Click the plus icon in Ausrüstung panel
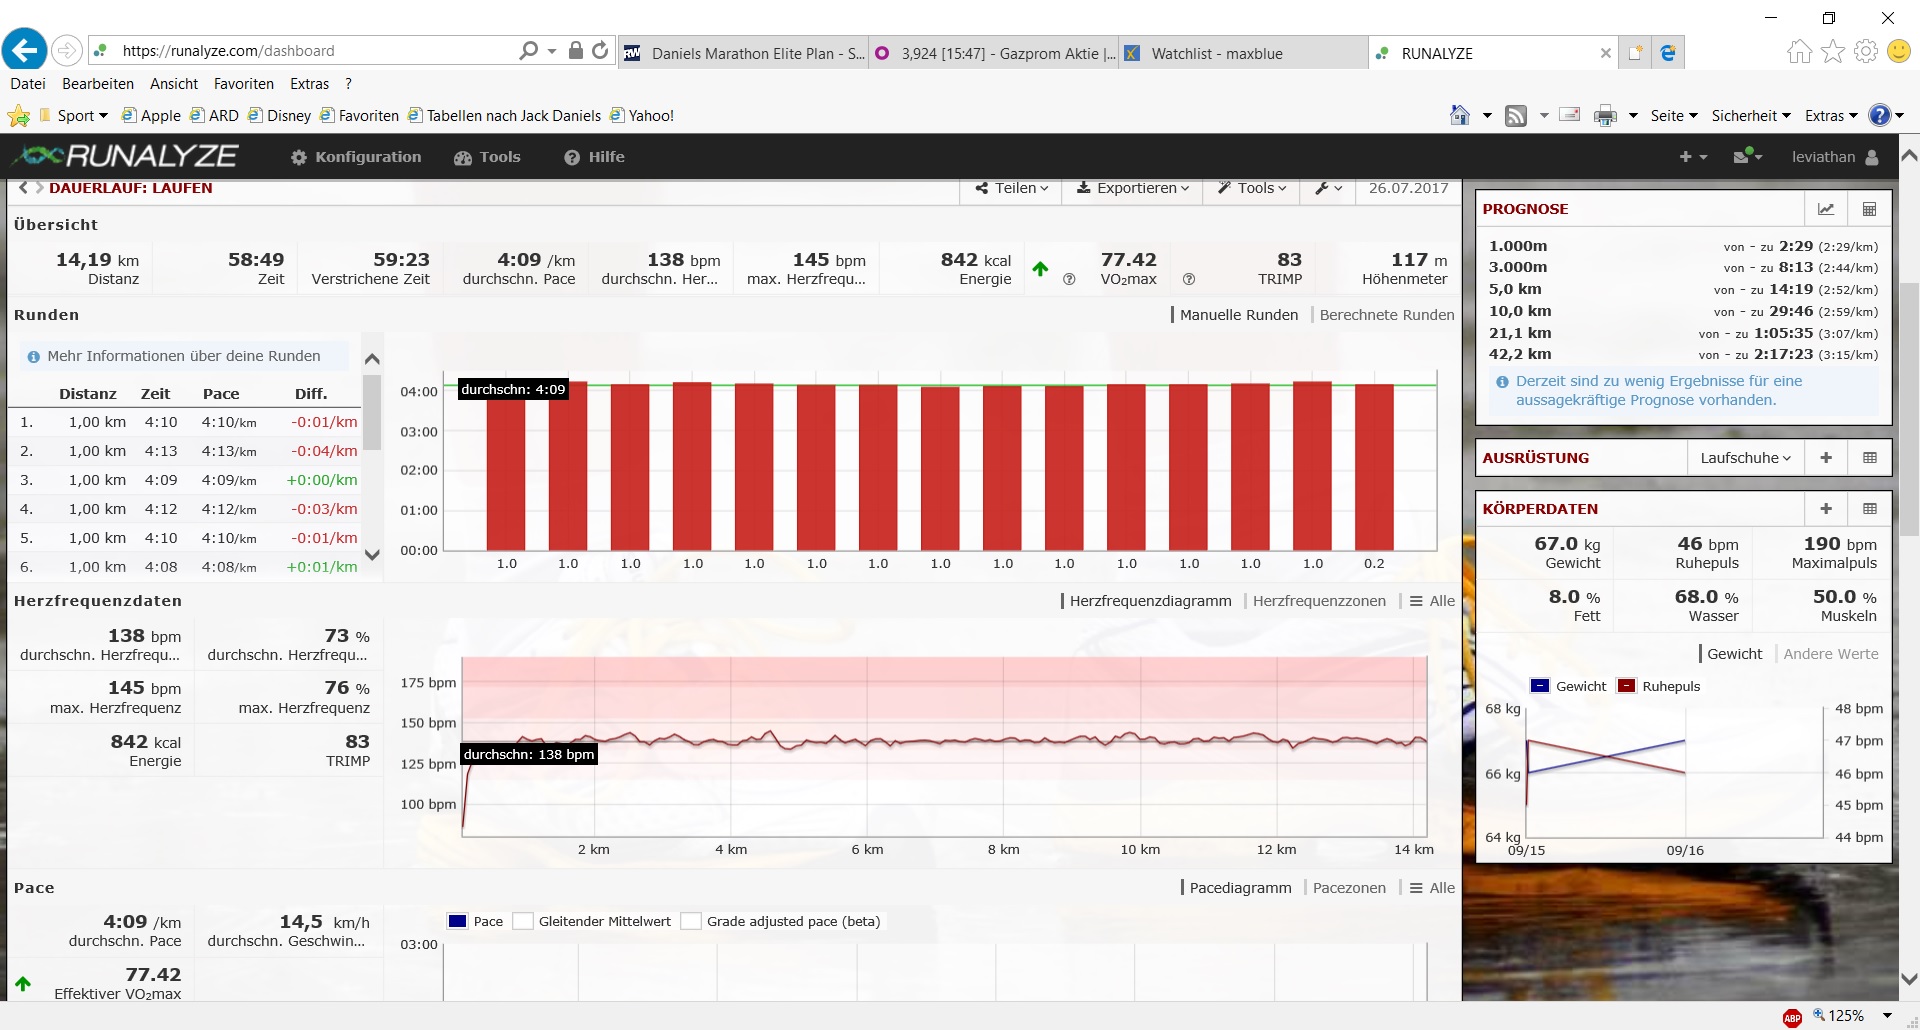This screenshot has width=1920, height=1030. tap(1826, 458)
